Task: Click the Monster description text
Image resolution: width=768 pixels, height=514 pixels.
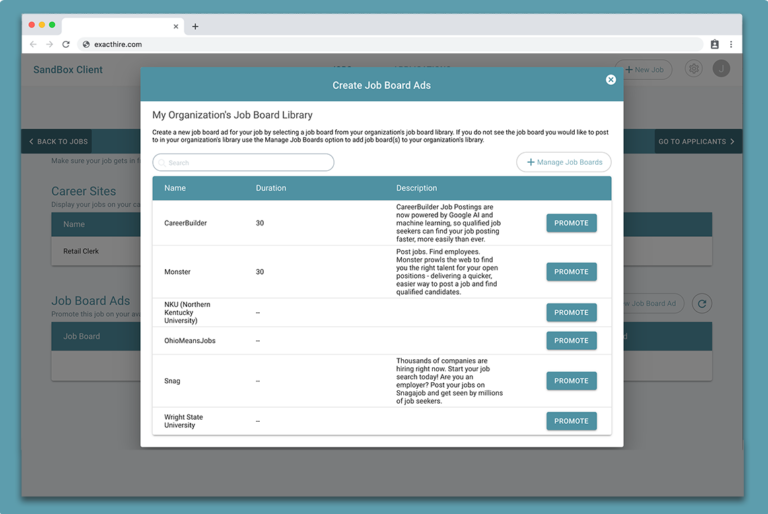Action: 447,271
